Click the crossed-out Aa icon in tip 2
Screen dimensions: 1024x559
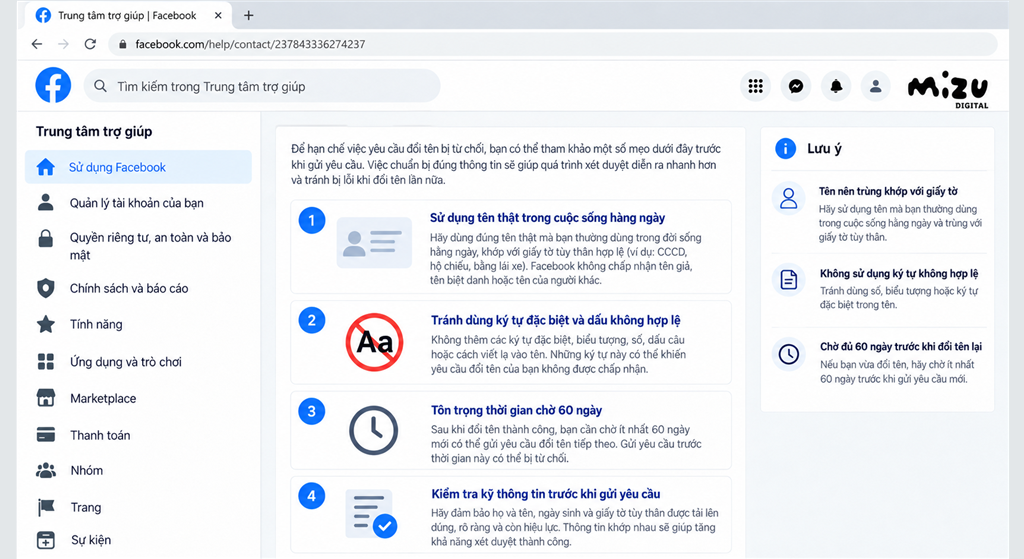[374, 342]
